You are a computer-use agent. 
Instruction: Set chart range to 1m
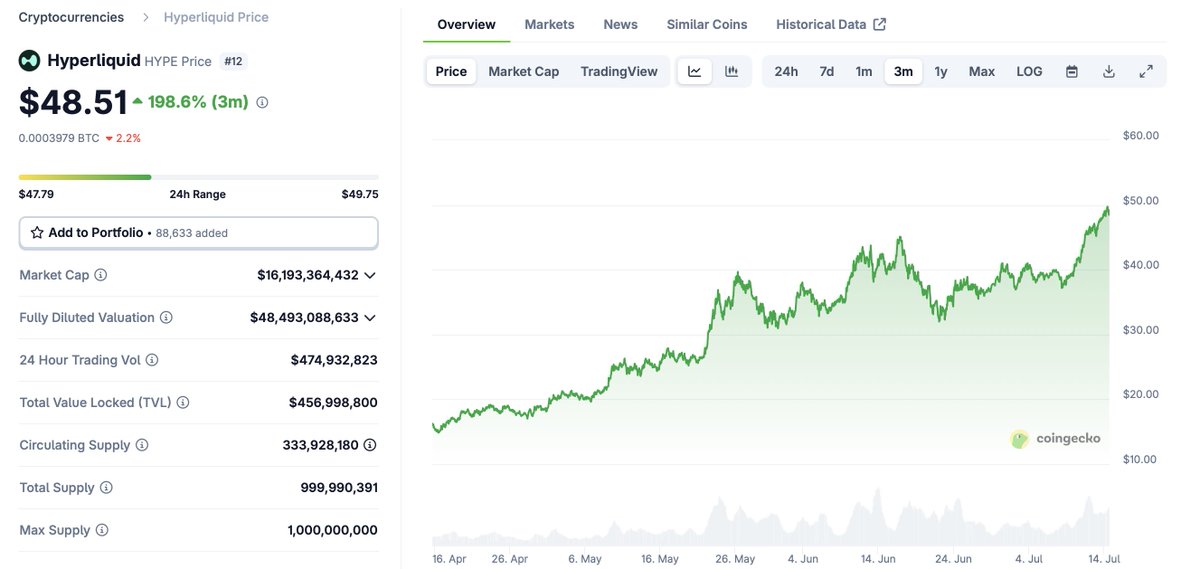coord(864,71)
